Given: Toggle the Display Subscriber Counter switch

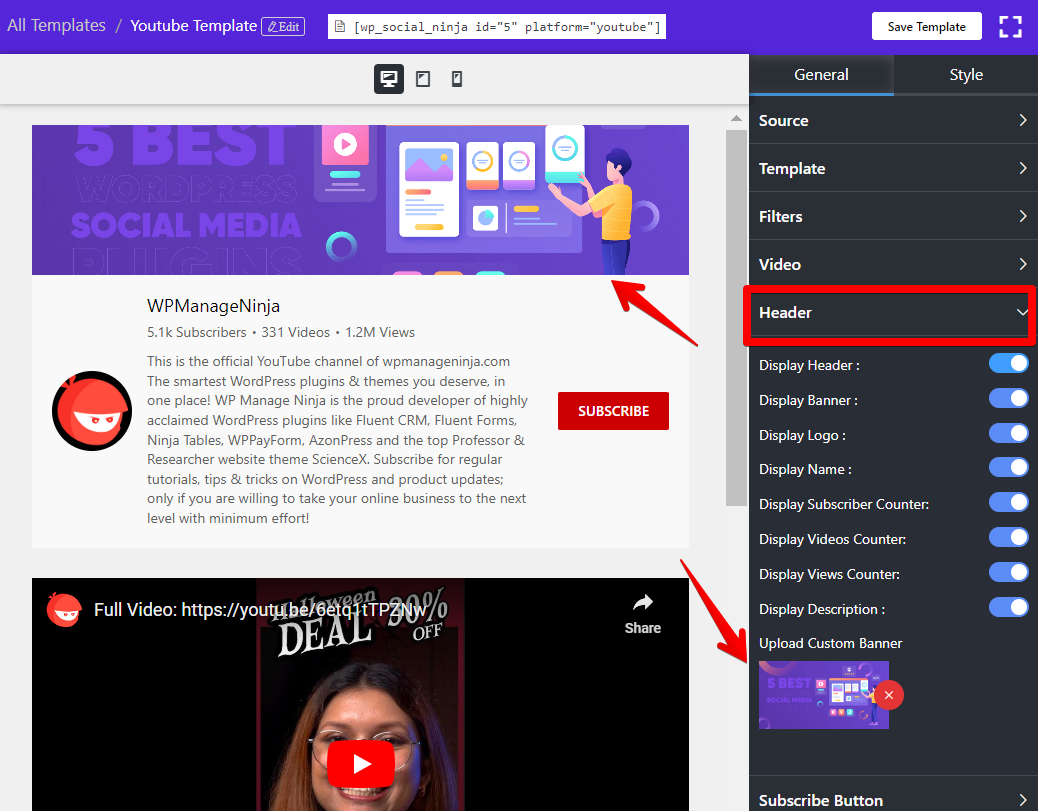Looking at the screenshot, I should coord(1008,502).
